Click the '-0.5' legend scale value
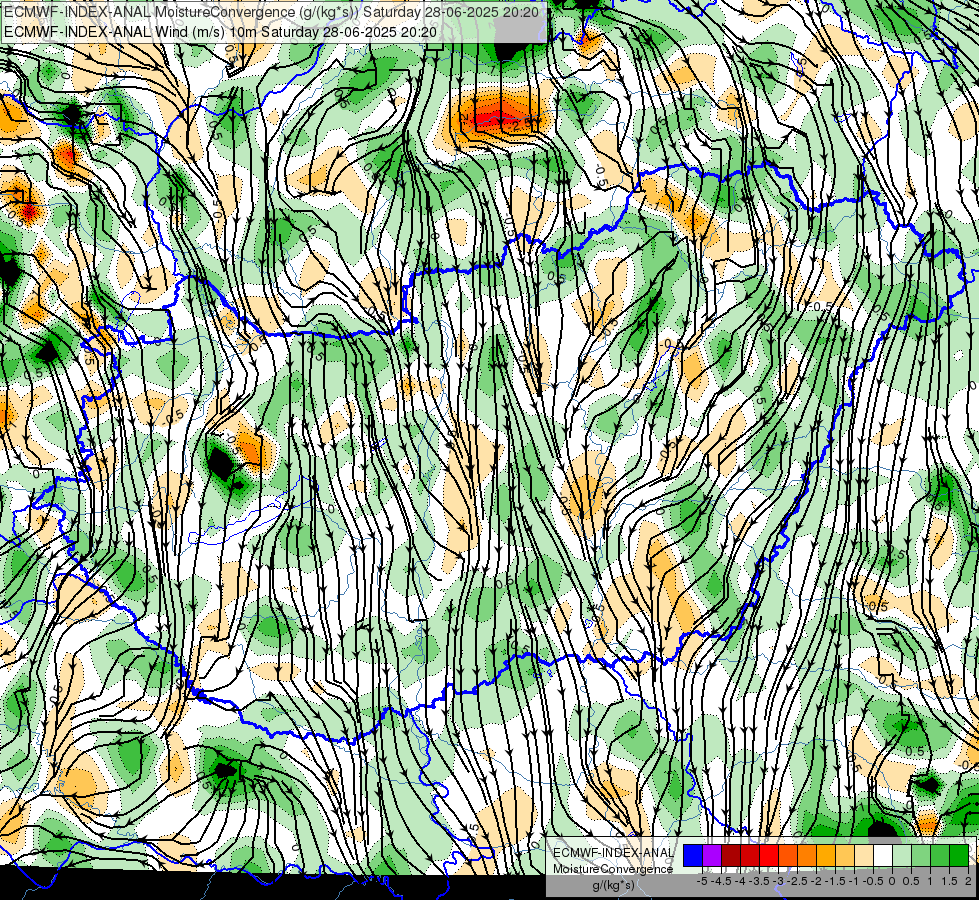The image size is (979, 900). click(873, 881)
